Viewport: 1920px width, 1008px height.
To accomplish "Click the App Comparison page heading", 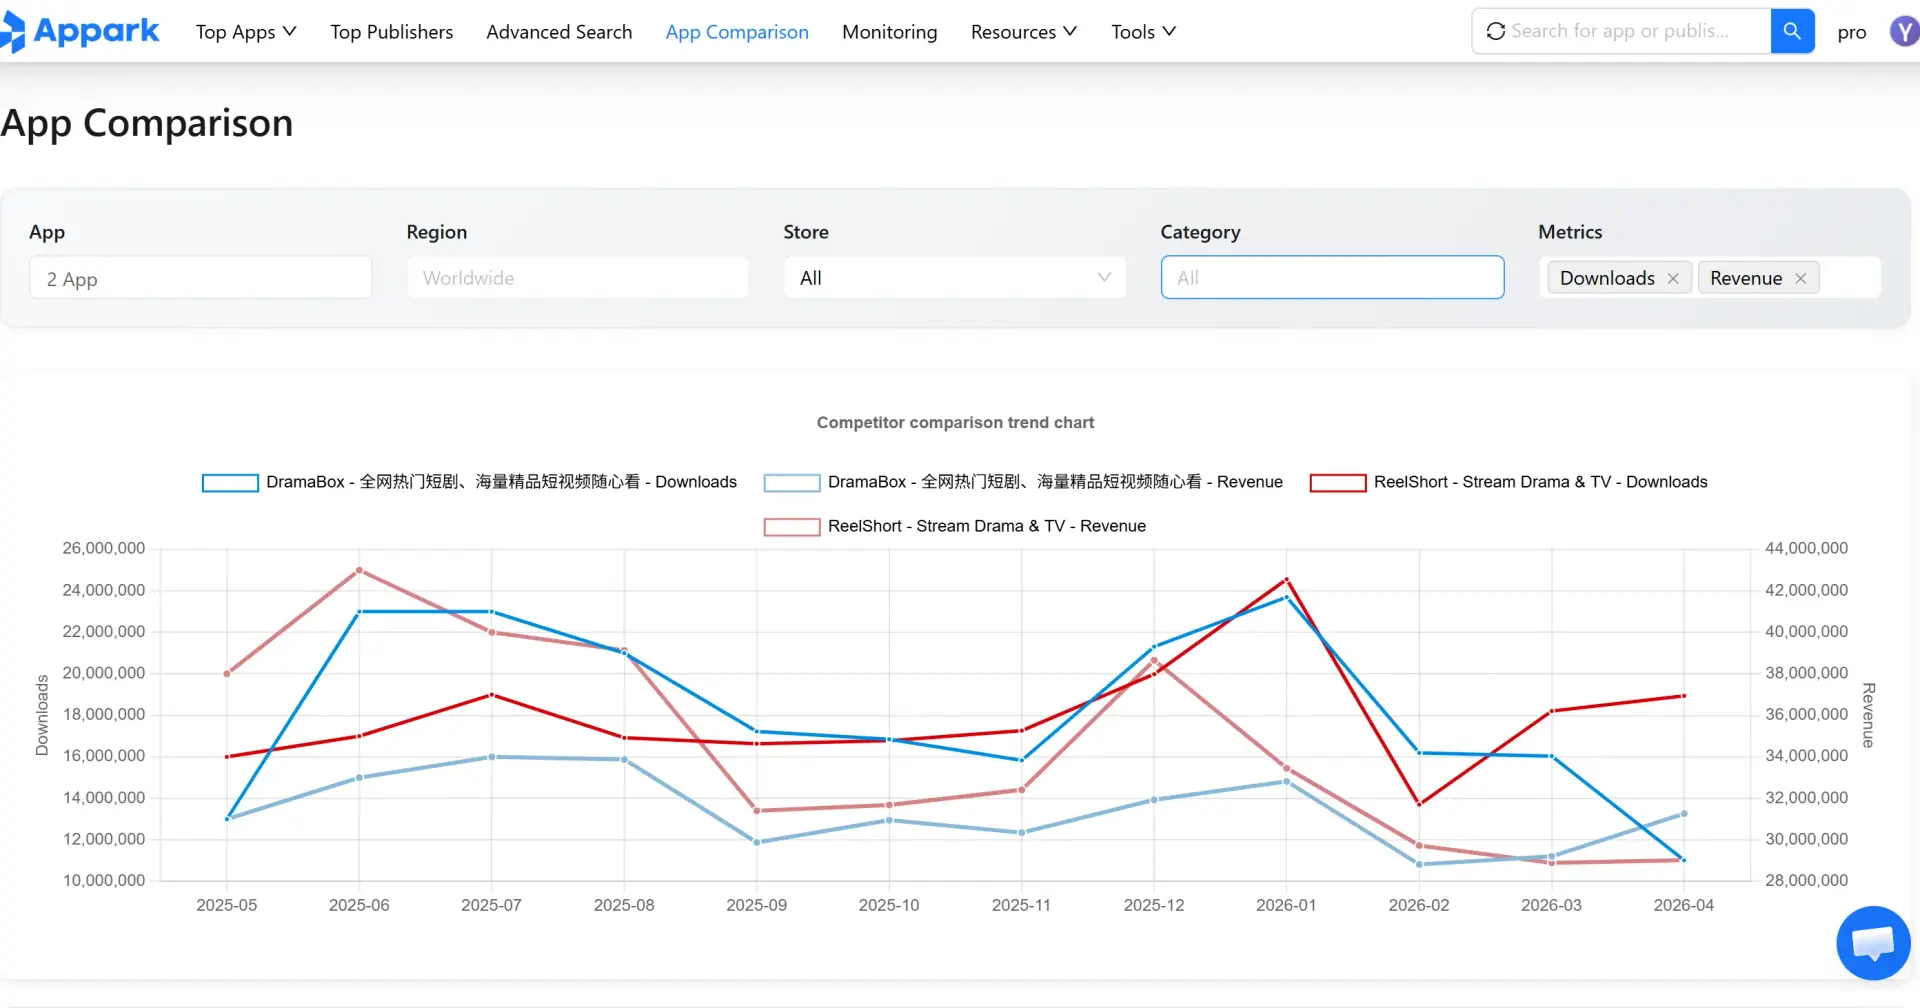I will pos(147,123).
